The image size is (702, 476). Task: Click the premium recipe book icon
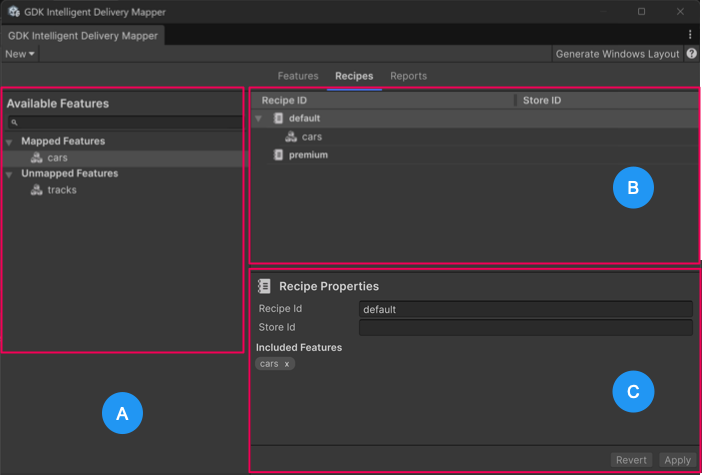[x=278, y=155]
